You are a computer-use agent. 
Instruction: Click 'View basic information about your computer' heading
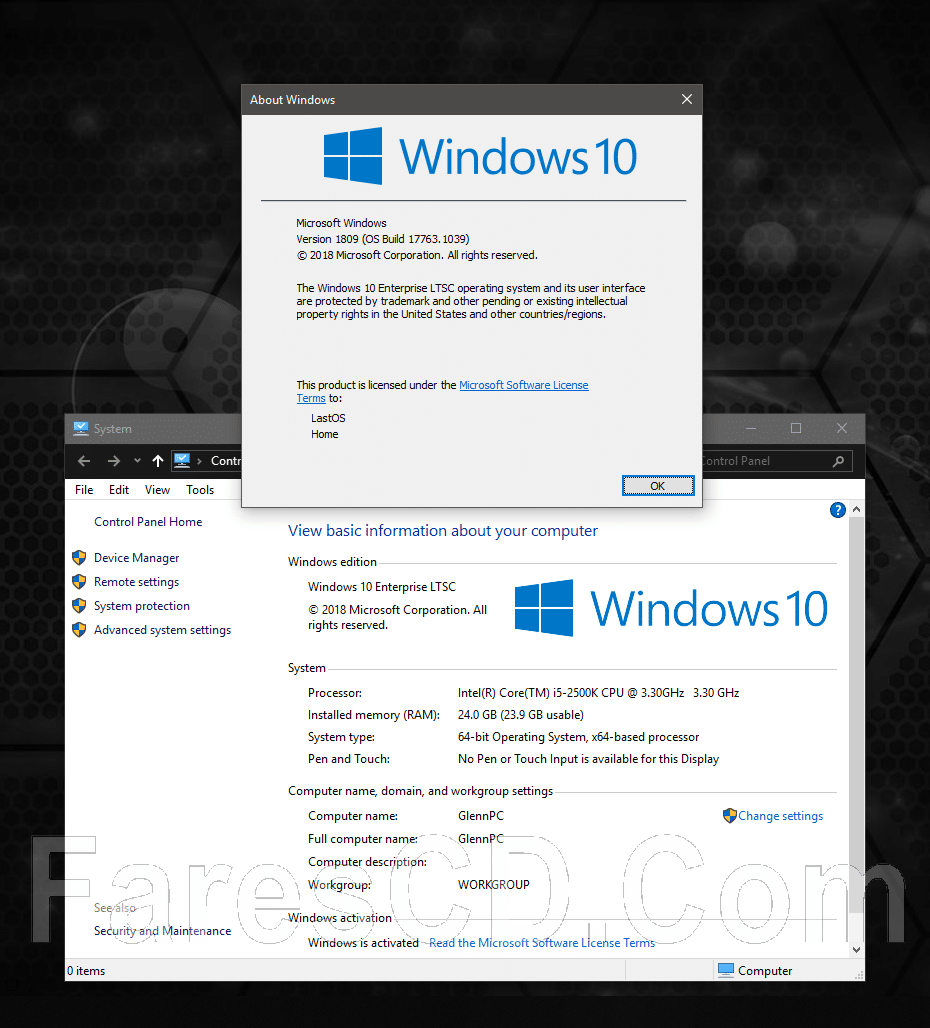[443, 530]
